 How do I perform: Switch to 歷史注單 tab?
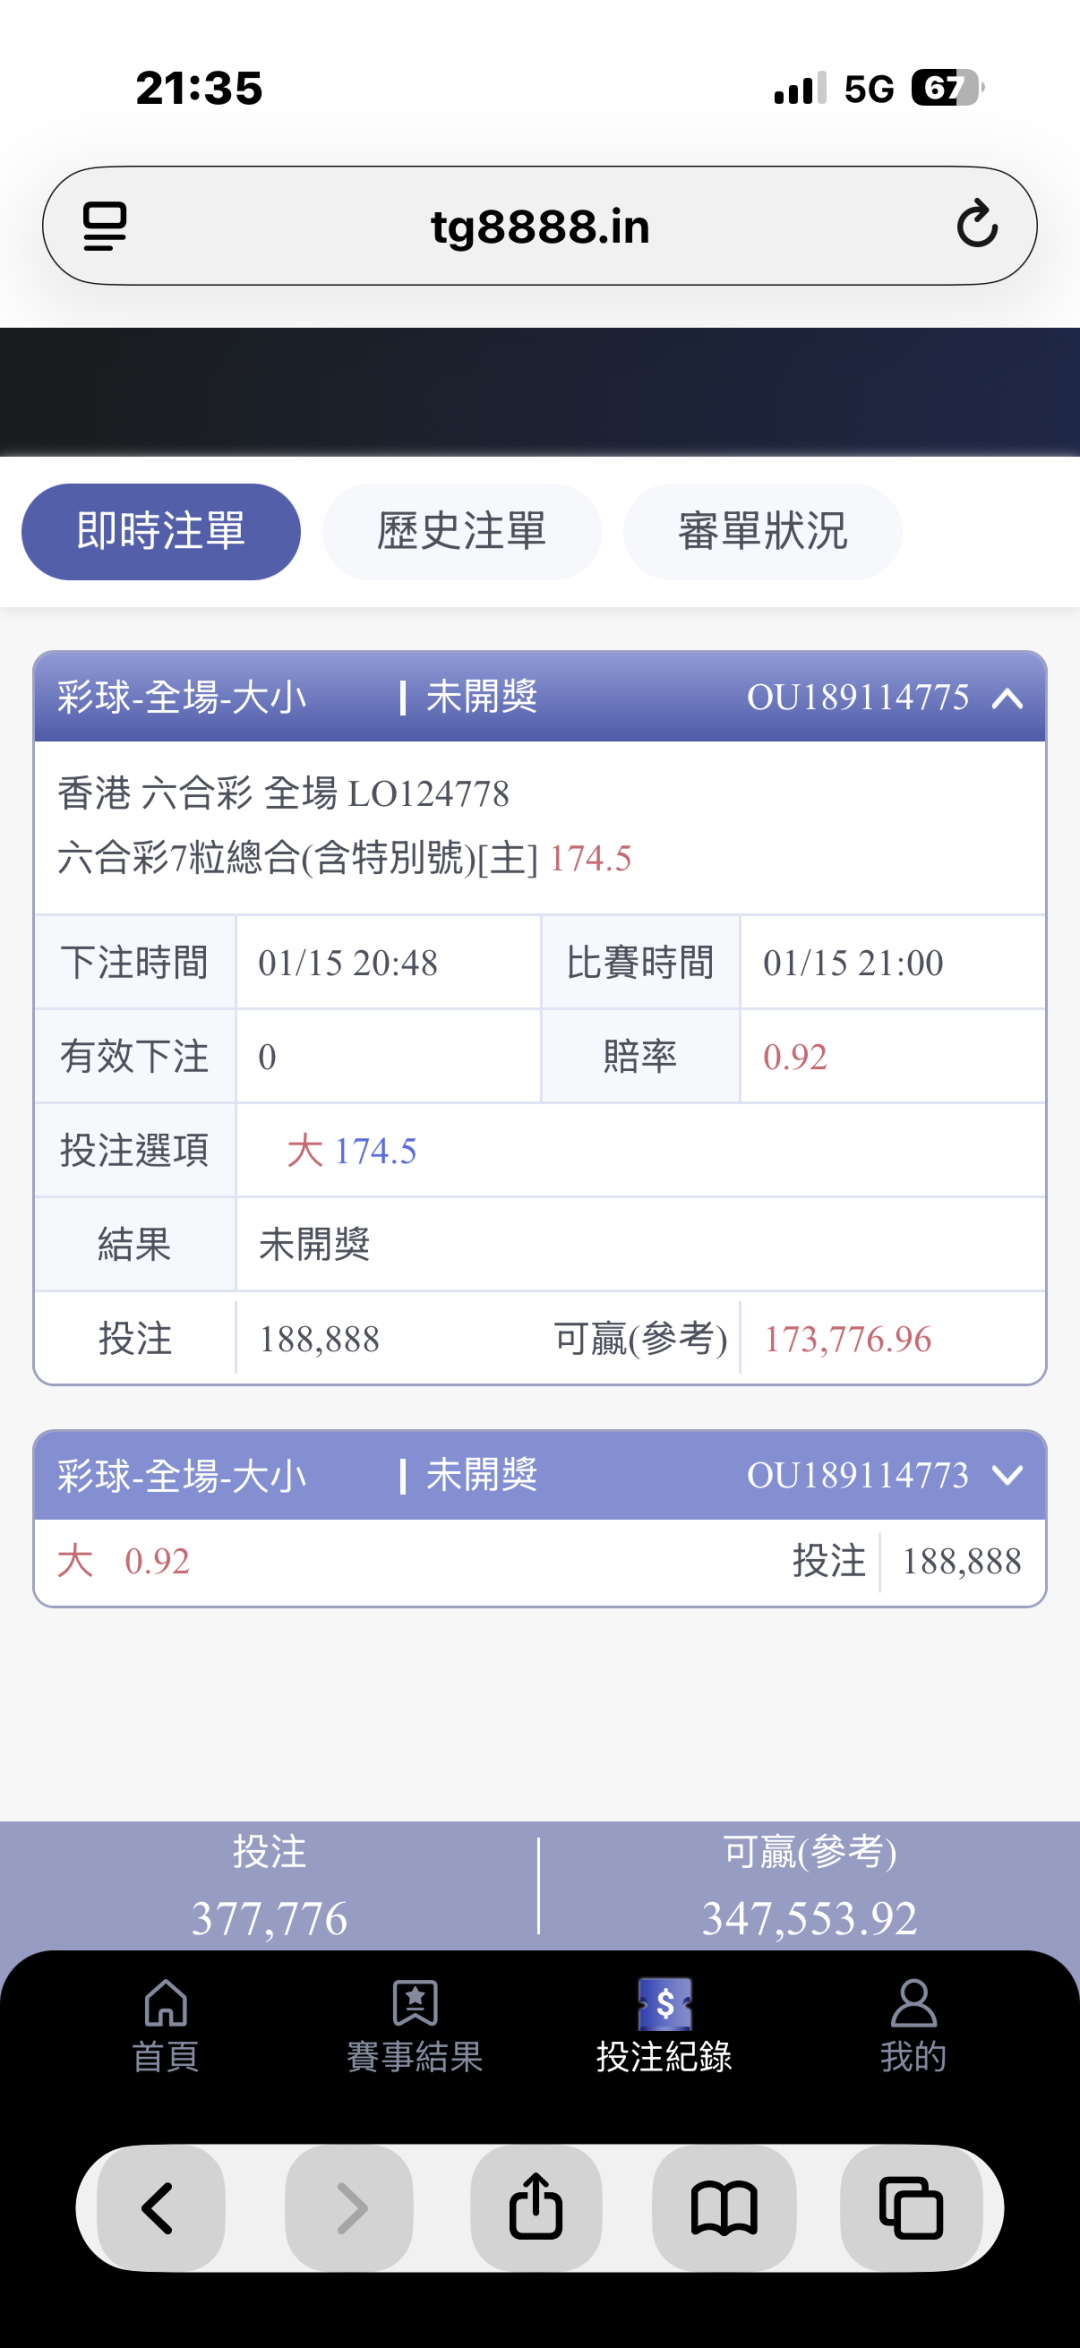pos(461,531)
